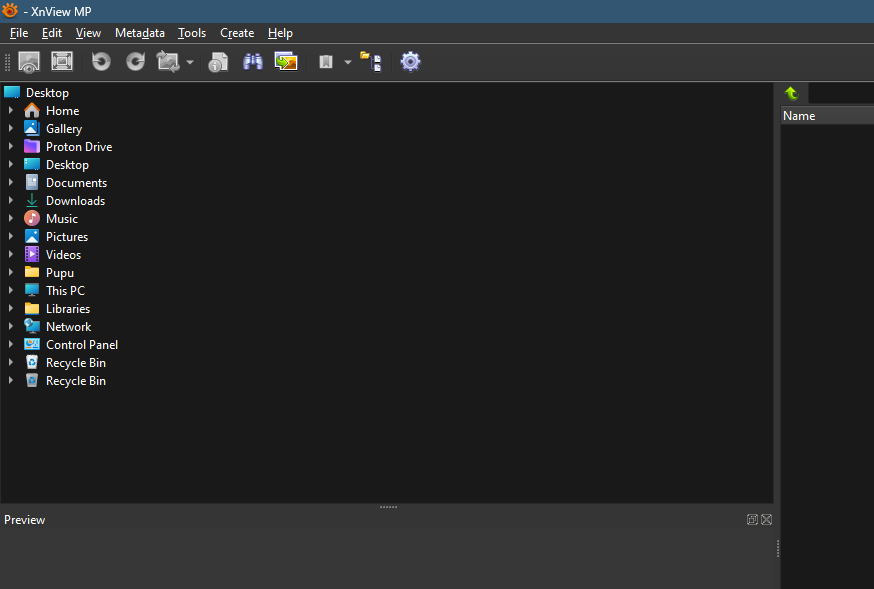Click the Network globe icon
Viewport: 874px width, 589px height.
point(32,326)
